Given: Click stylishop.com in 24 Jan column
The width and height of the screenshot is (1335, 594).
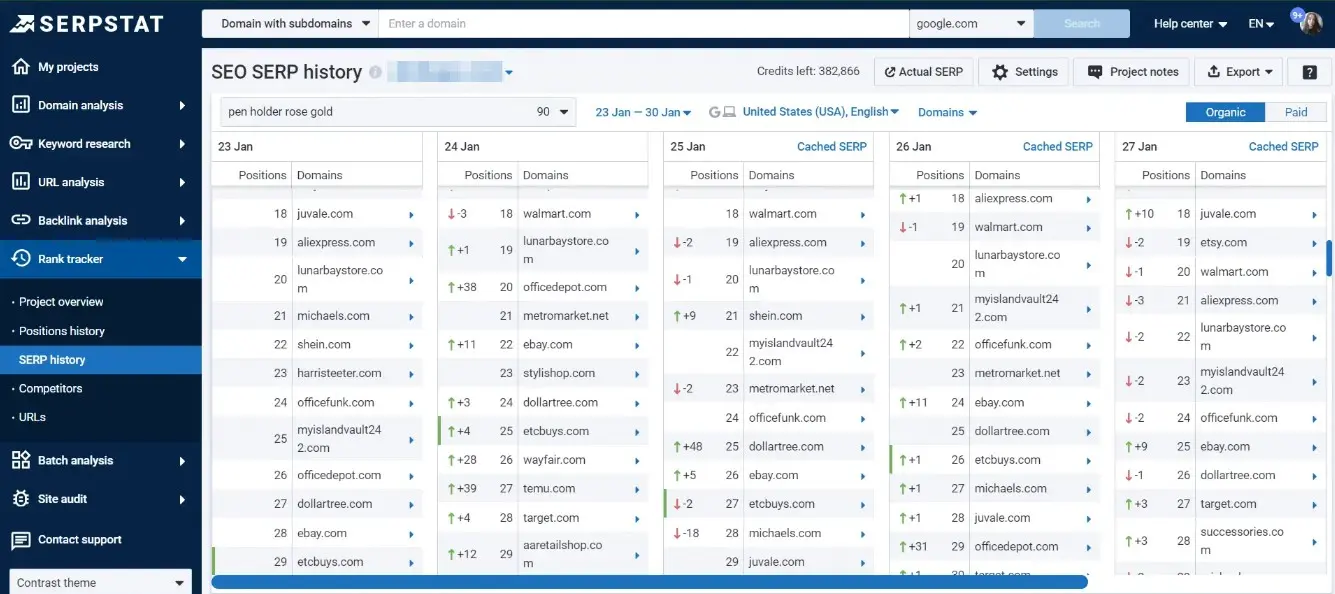Looking at the screenshot, I should pyautogui.click(x=559, y=374).
